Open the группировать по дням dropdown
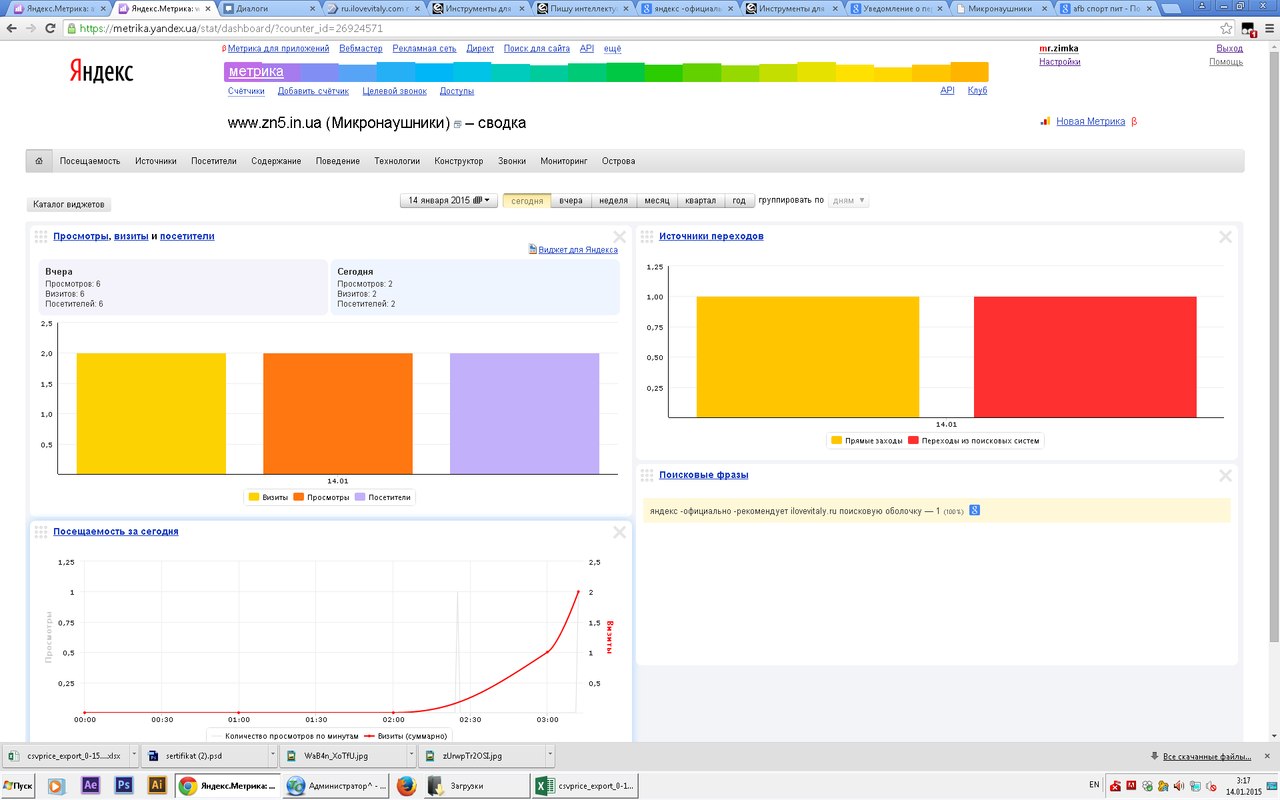 point(849,201)
